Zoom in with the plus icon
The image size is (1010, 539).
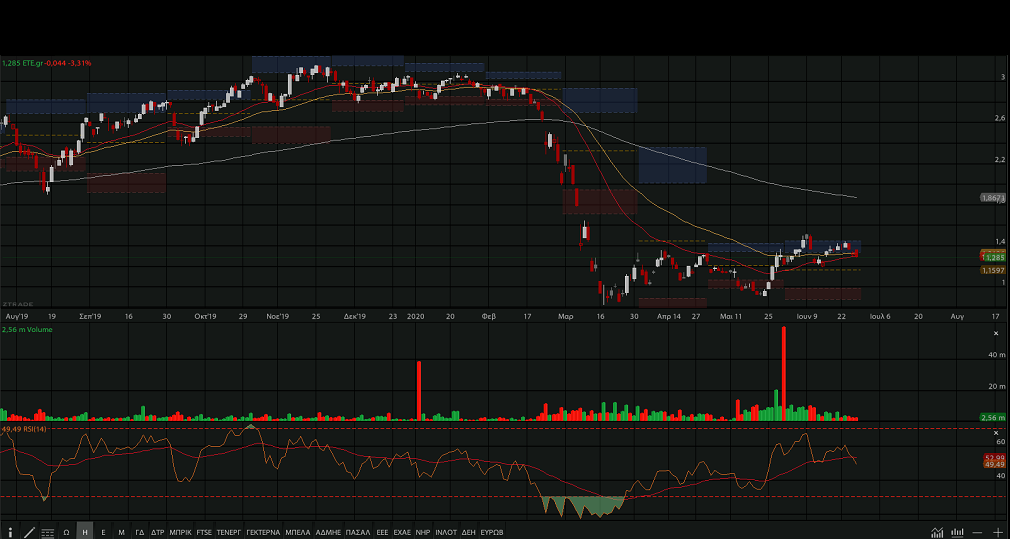(x=997, y=532)
